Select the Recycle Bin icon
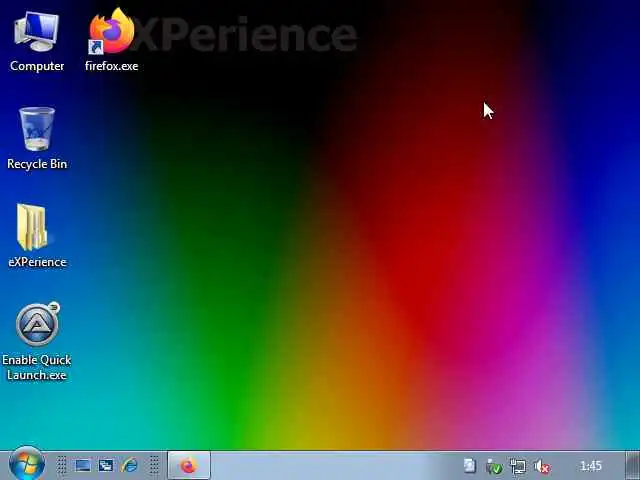This screenshot has height=480, width=640. [37, 139]
